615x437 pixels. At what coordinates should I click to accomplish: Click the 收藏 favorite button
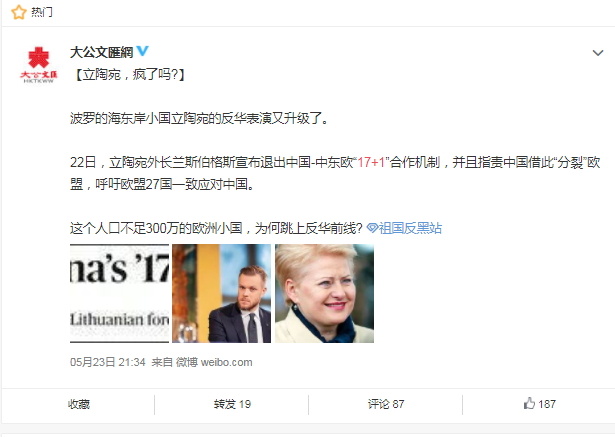coord(79,404)
